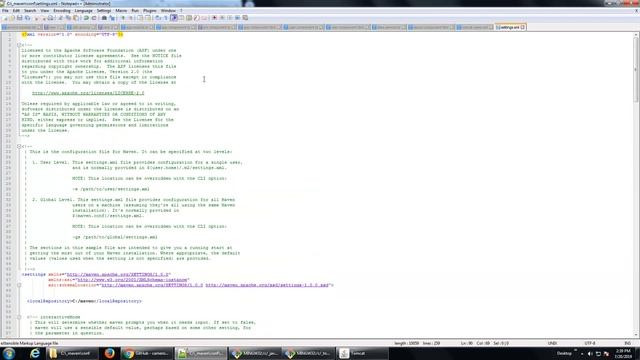Select the settings.xml tab
Image resolution: width=640 pixels, height=360 pixels.
(510, 27)
